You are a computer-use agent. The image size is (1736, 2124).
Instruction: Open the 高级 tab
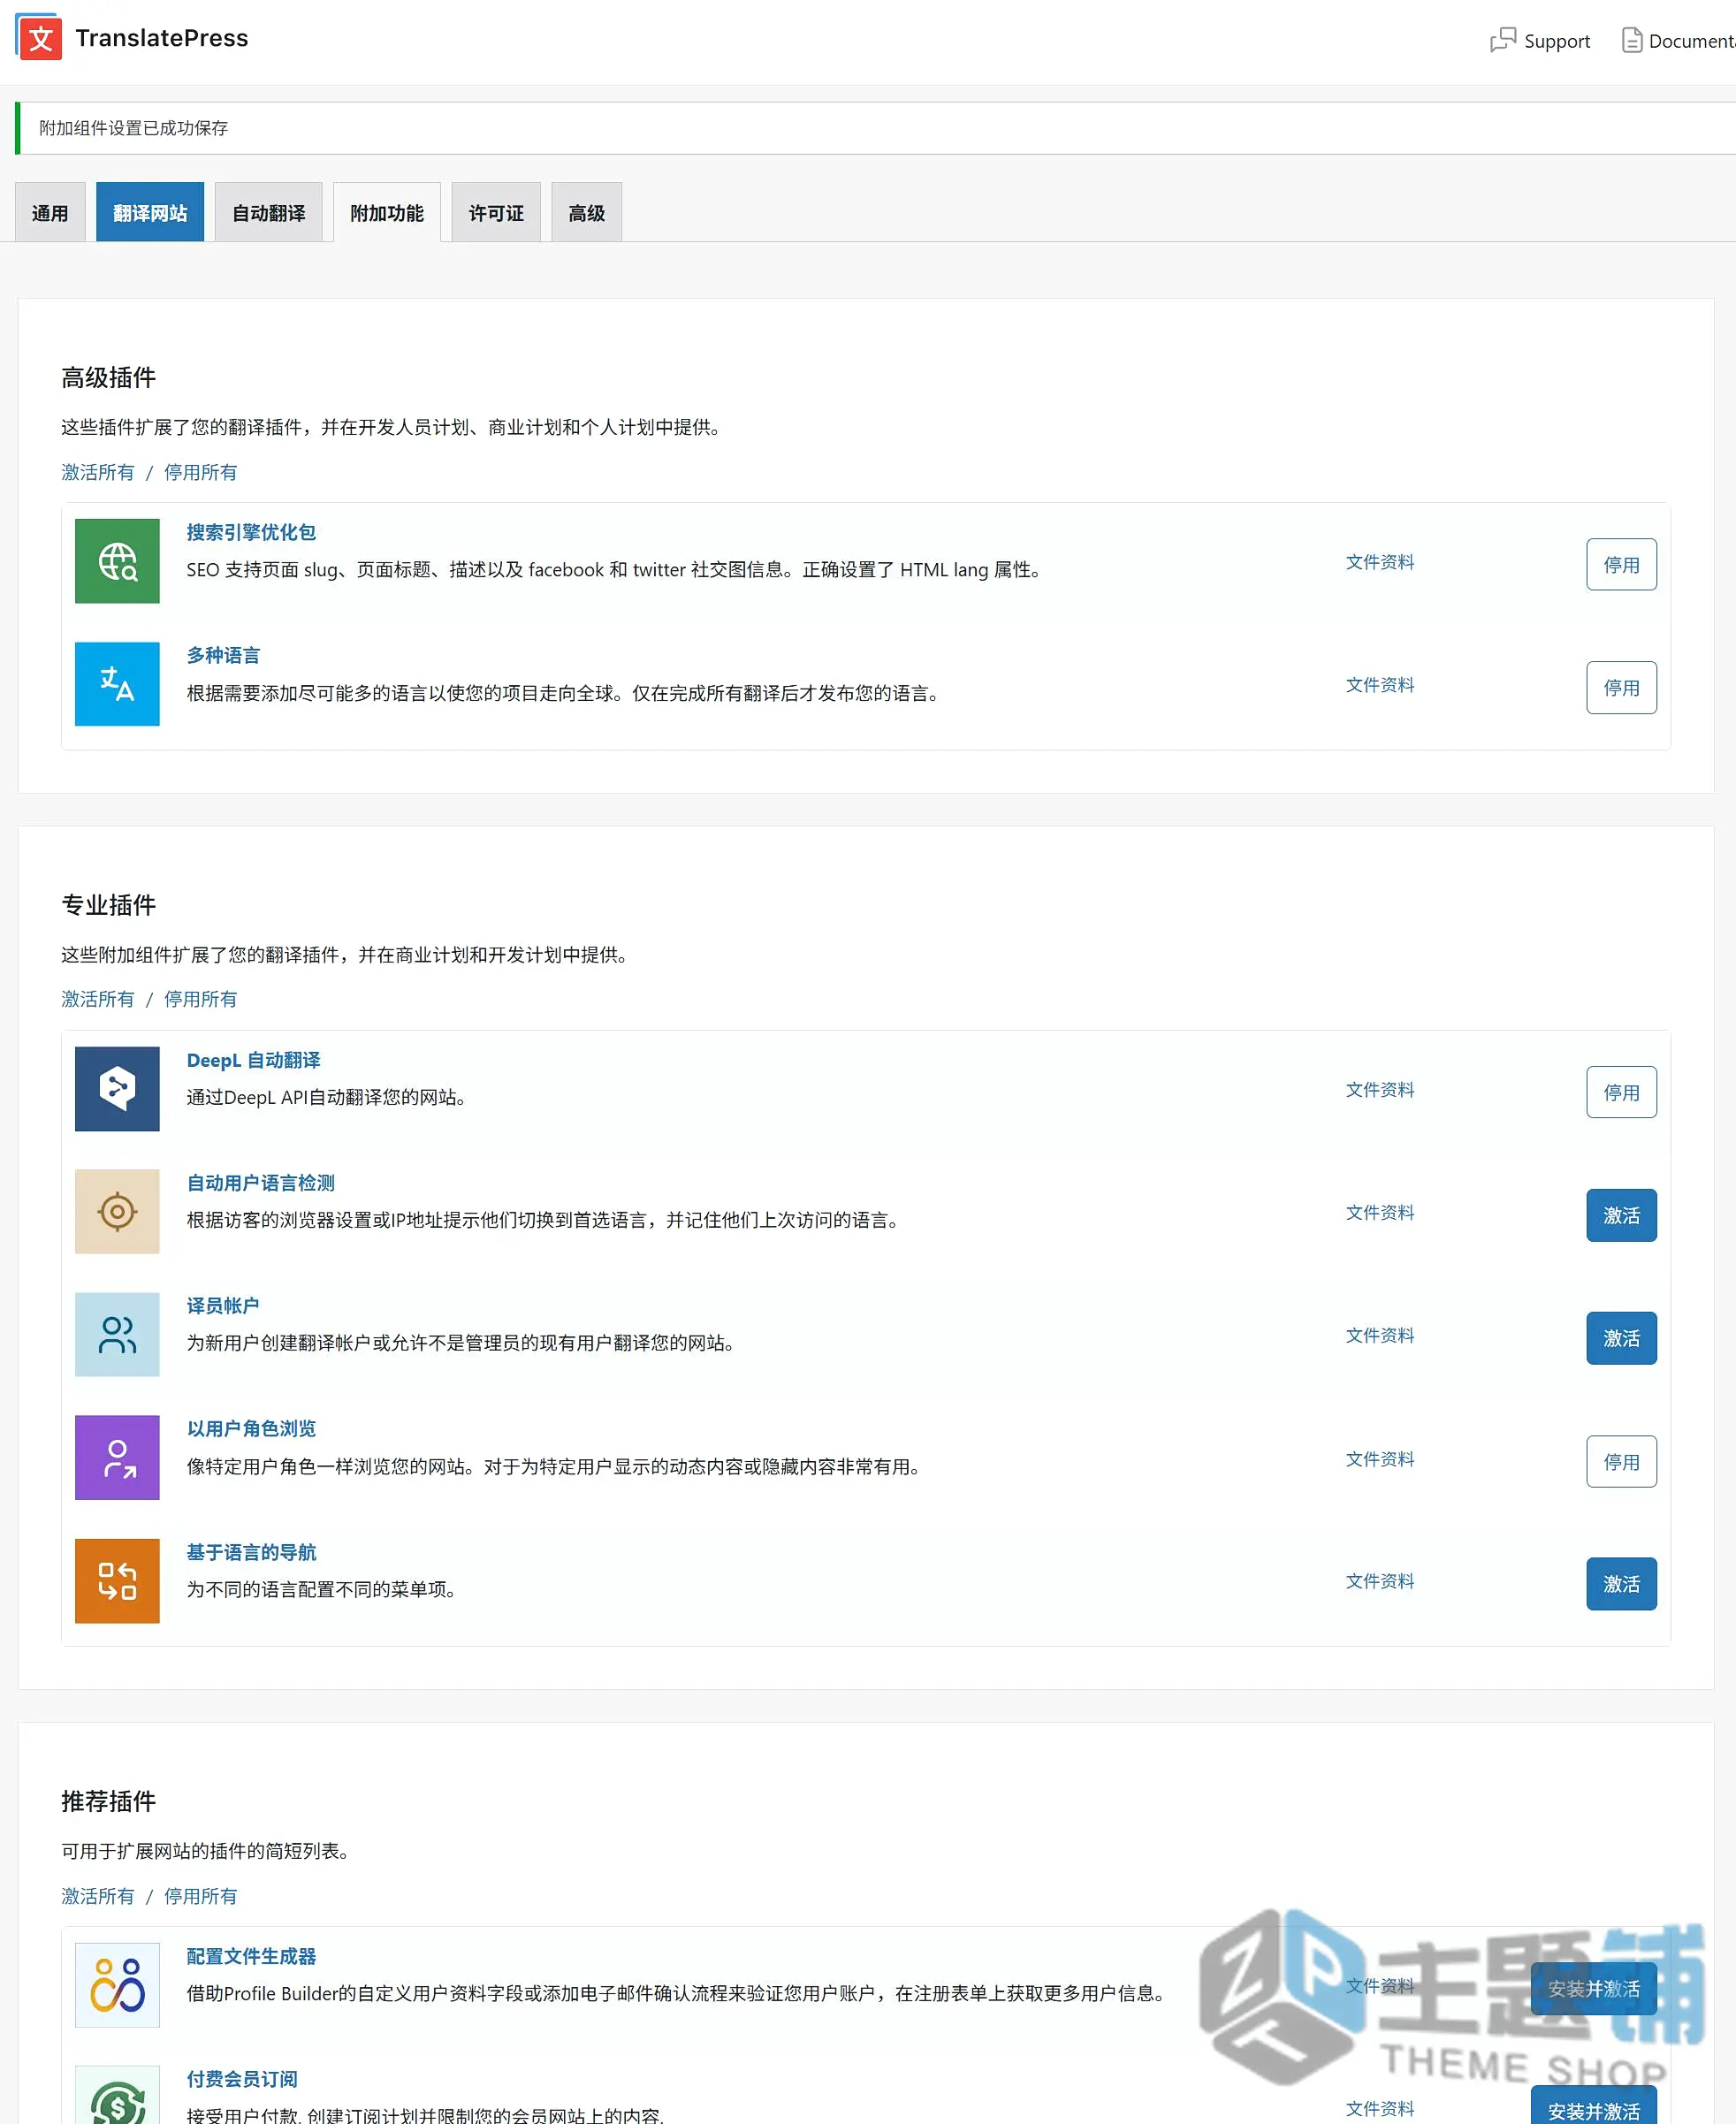point(587,212)
